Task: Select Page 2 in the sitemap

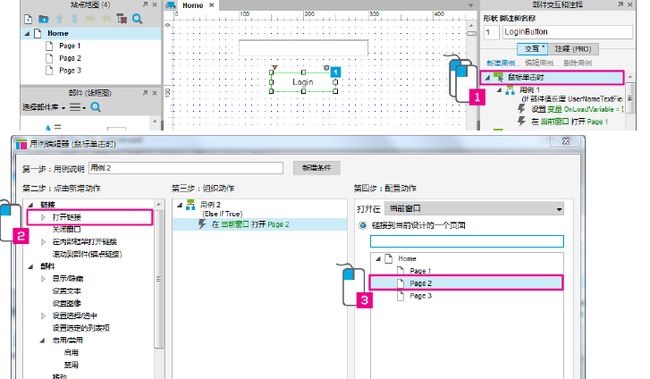Action: (x=70, y=58)
